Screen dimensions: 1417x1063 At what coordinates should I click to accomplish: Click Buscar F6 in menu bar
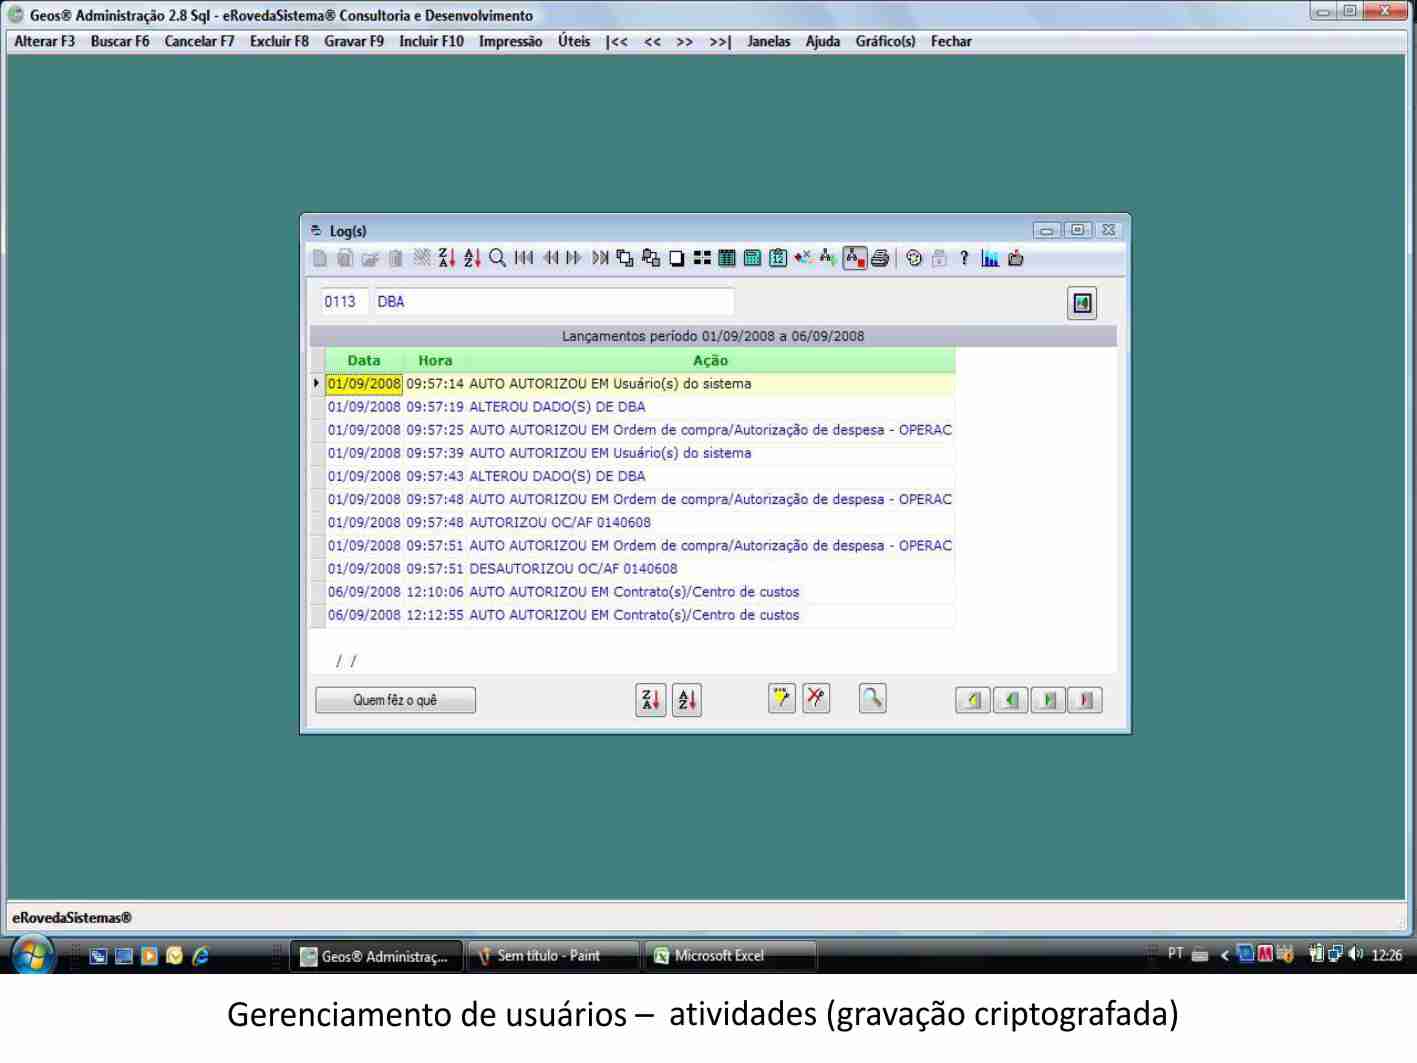[x=120, y=41]
